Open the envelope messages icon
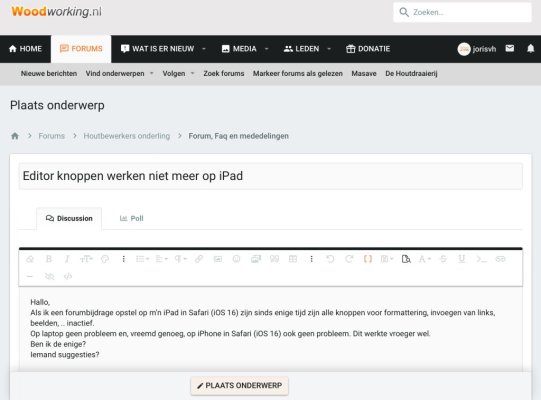The width and height of the screenshot is (541, 400). pos(510,48)
